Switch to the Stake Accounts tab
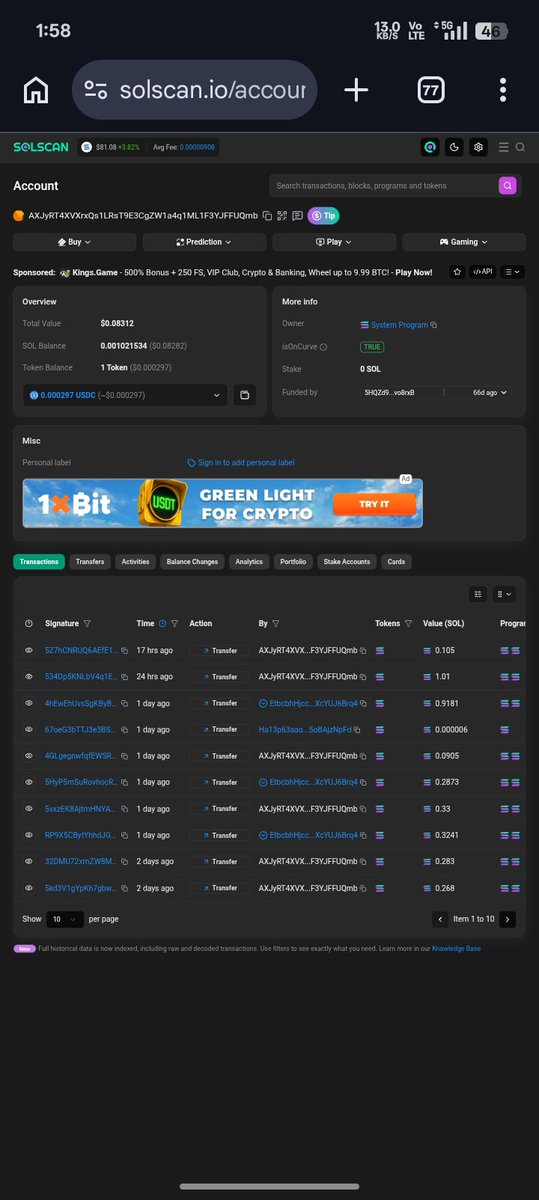 click(x=347, y=562)
